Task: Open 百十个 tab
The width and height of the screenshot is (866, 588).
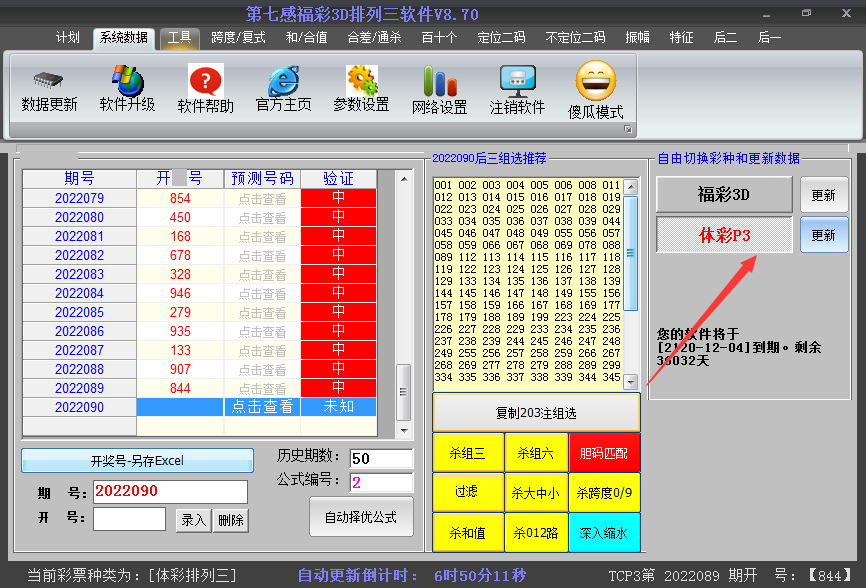Action: pyautogui.click(x=439, y=38)
